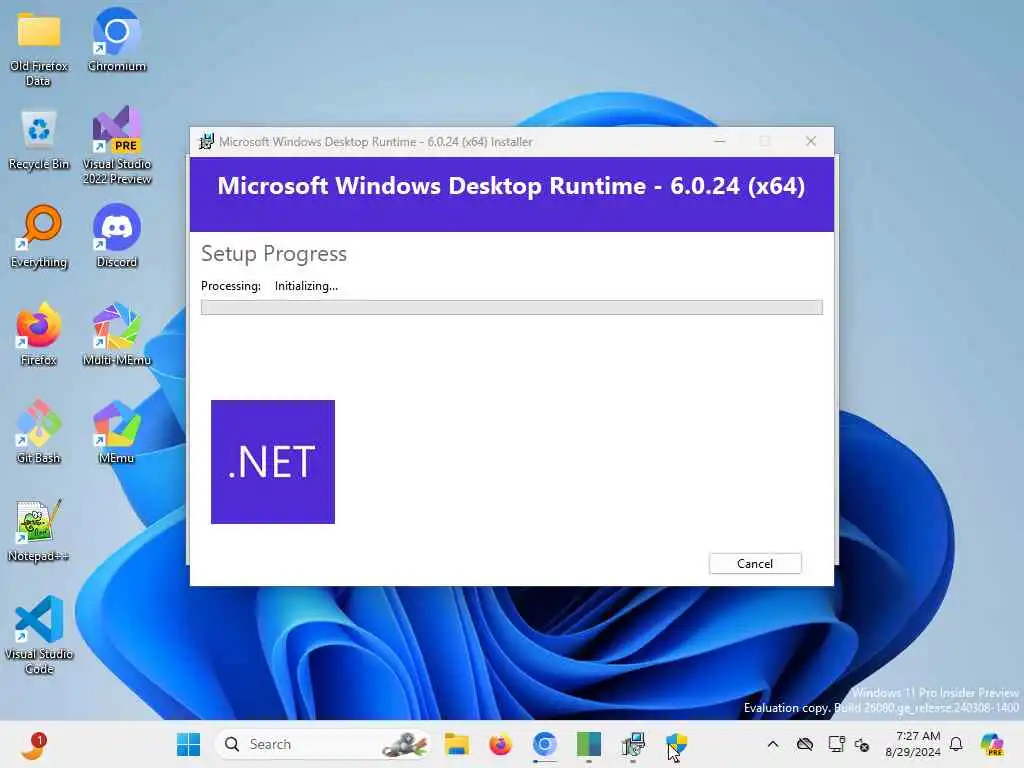Select the Git Bash desktop shortcut
1024x768 pixels.
tap(39, 432)
